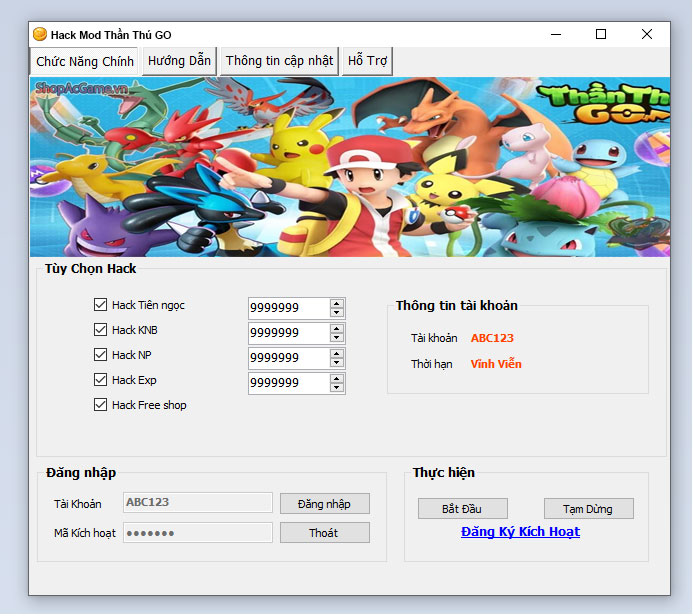This screenshot has height=616, width=693.
Task: Click the Tài Khoản input field
Action: (x=198, y=503)
